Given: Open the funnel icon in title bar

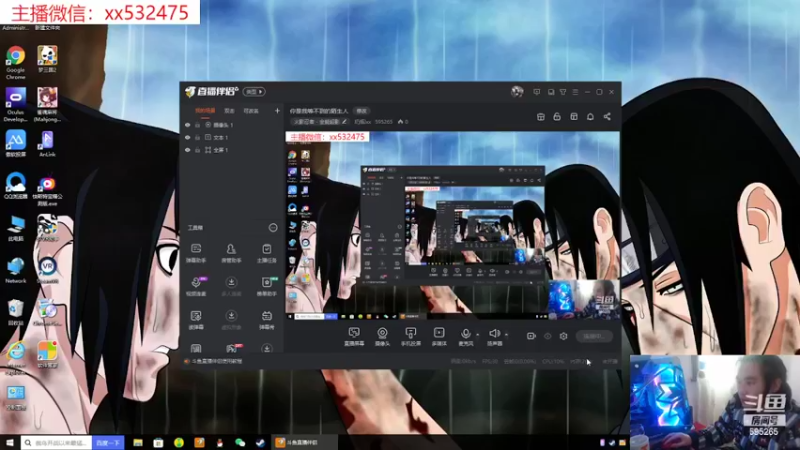Looking at the screenshot, I should pyautogui.click(x=563, y=92).
